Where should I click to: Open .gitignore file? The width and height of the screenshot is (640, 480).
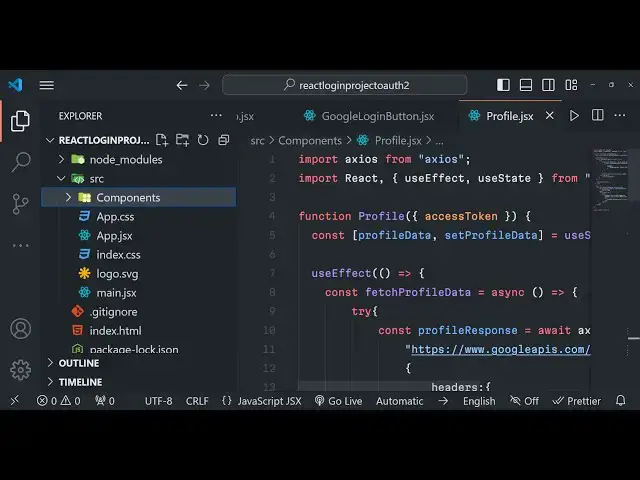click(139, 312)
